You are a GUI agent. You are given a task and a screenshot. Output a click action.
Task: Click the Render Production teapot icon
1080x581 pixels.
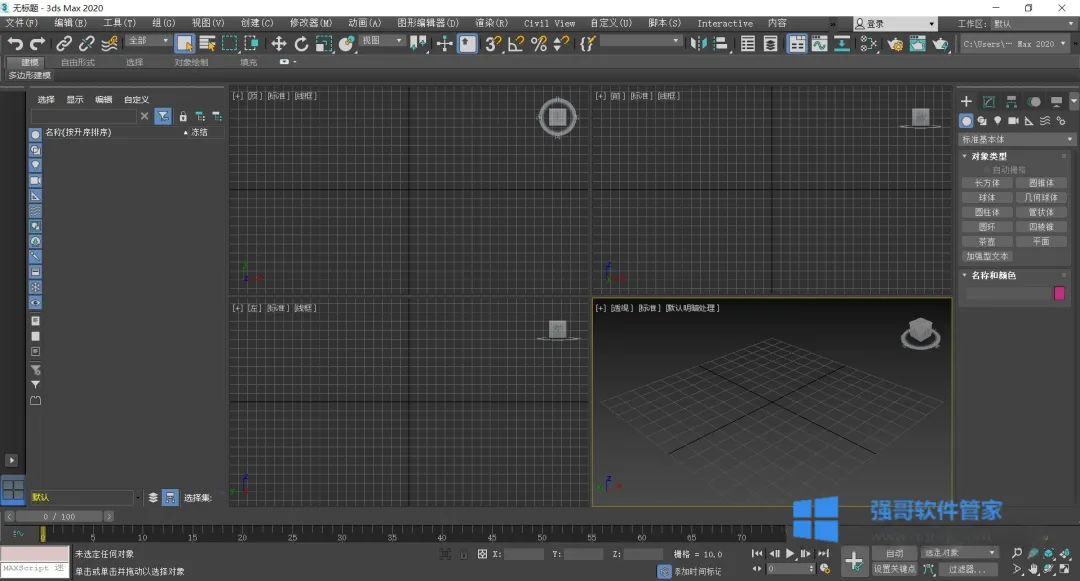(940, 44)
